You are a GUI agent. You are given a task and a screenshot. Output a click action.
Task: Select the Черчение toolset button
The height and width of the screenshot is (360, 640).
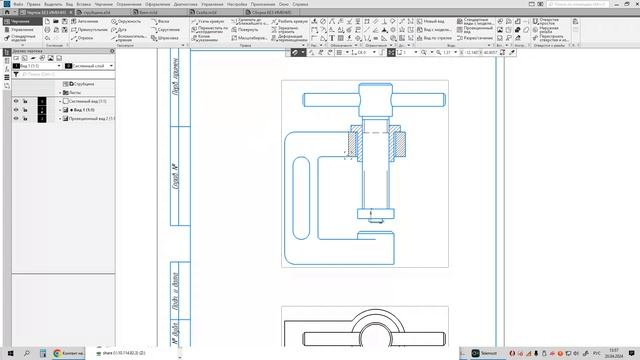pos(22,21)
